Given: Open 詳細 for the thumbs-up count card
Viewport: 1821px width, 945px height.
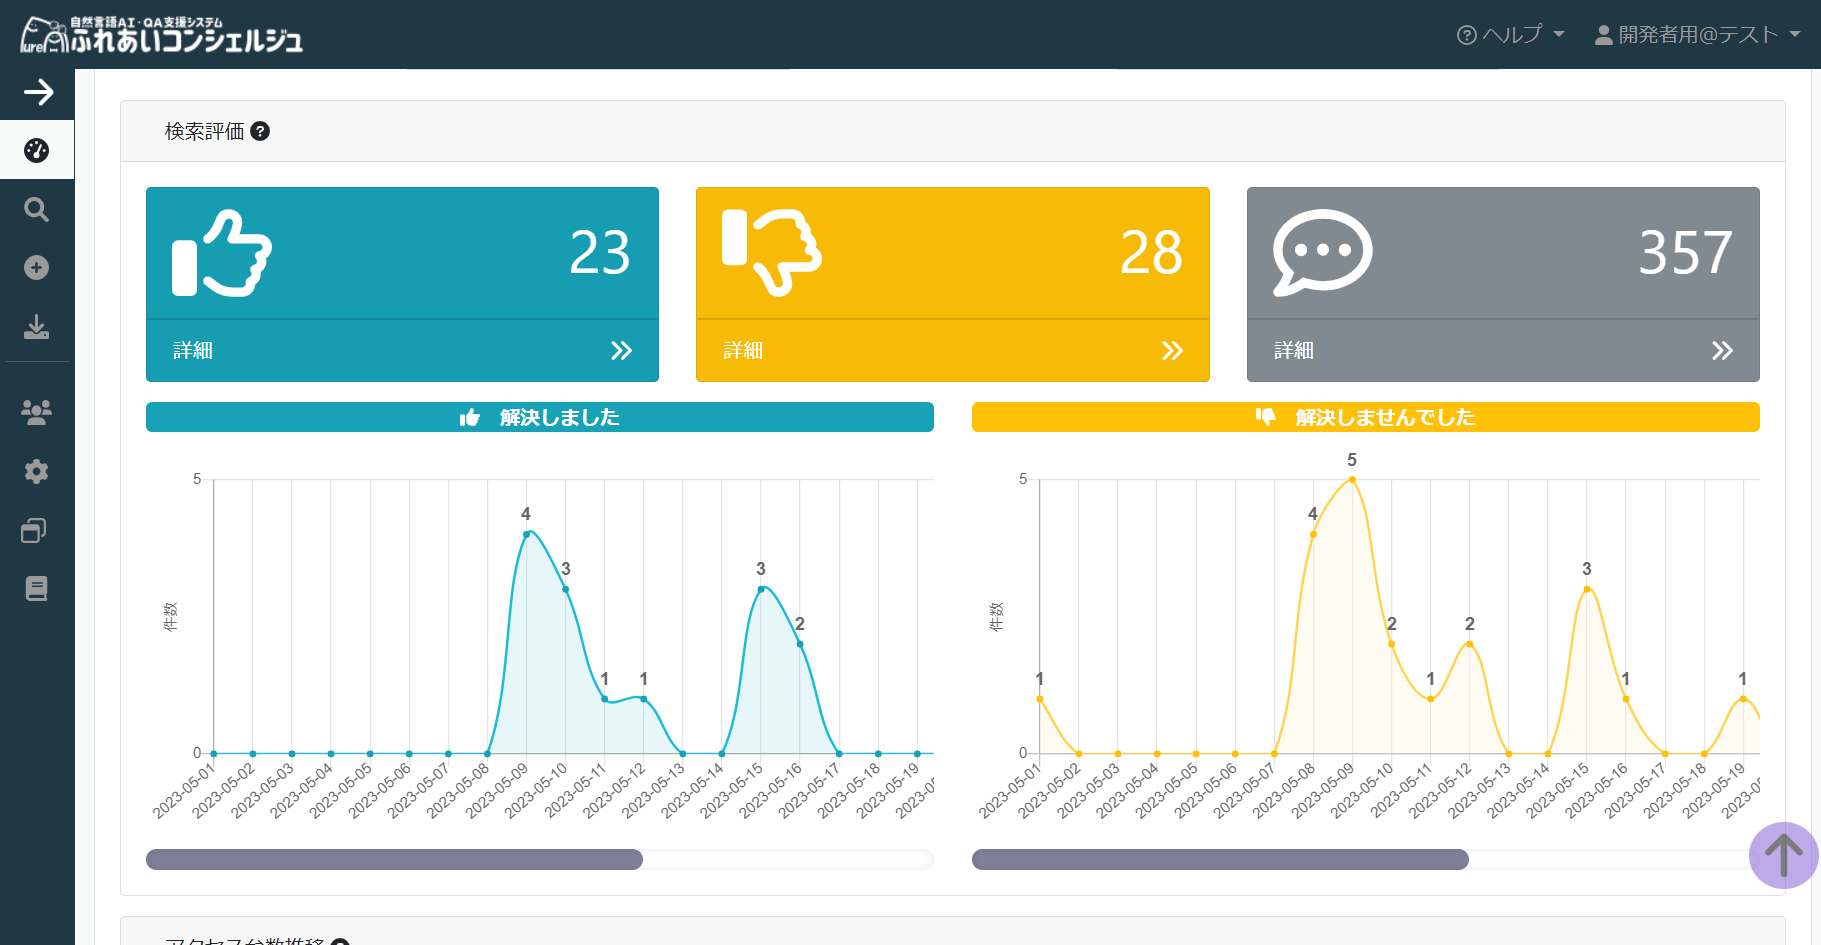Looking at the screenshot, I should (x=402, y=350).
